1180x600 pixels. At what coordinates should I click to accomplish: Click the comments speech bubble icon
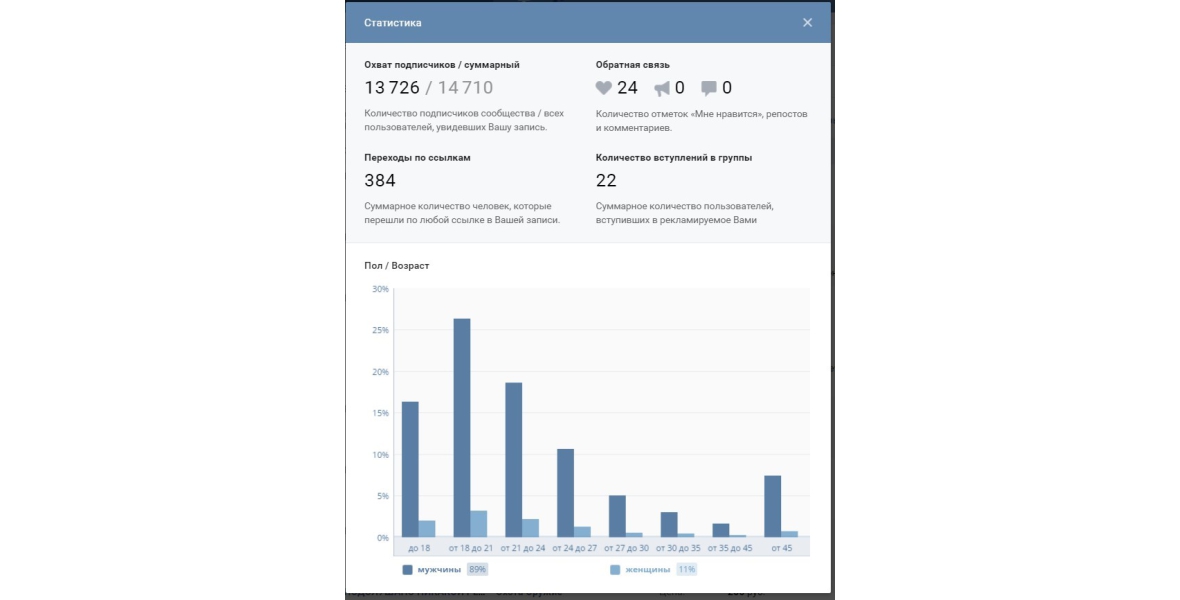pyautogui.click(x=709, y=89)
